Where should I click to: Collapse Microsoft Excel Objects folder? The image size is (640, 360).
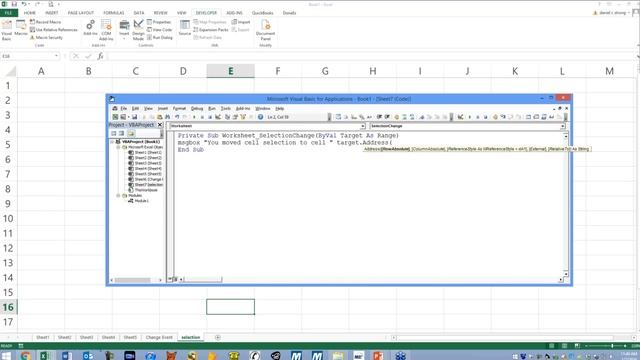[118, 147]
